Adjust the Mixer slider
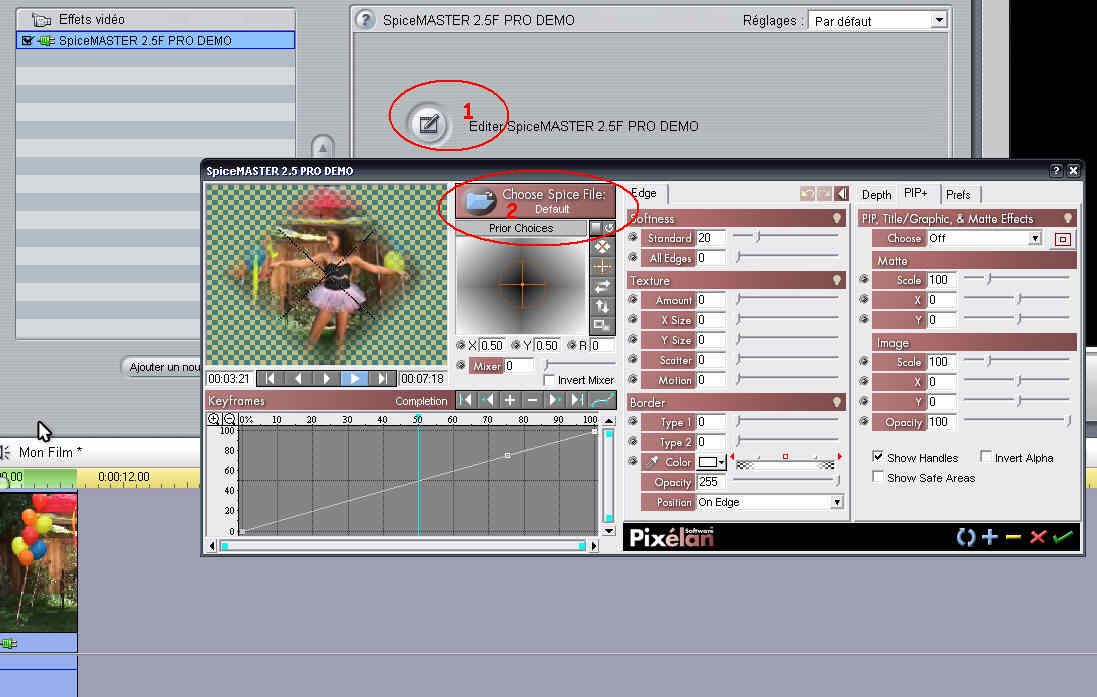This screenshot has width=1097, height=697. click(581, 365)
